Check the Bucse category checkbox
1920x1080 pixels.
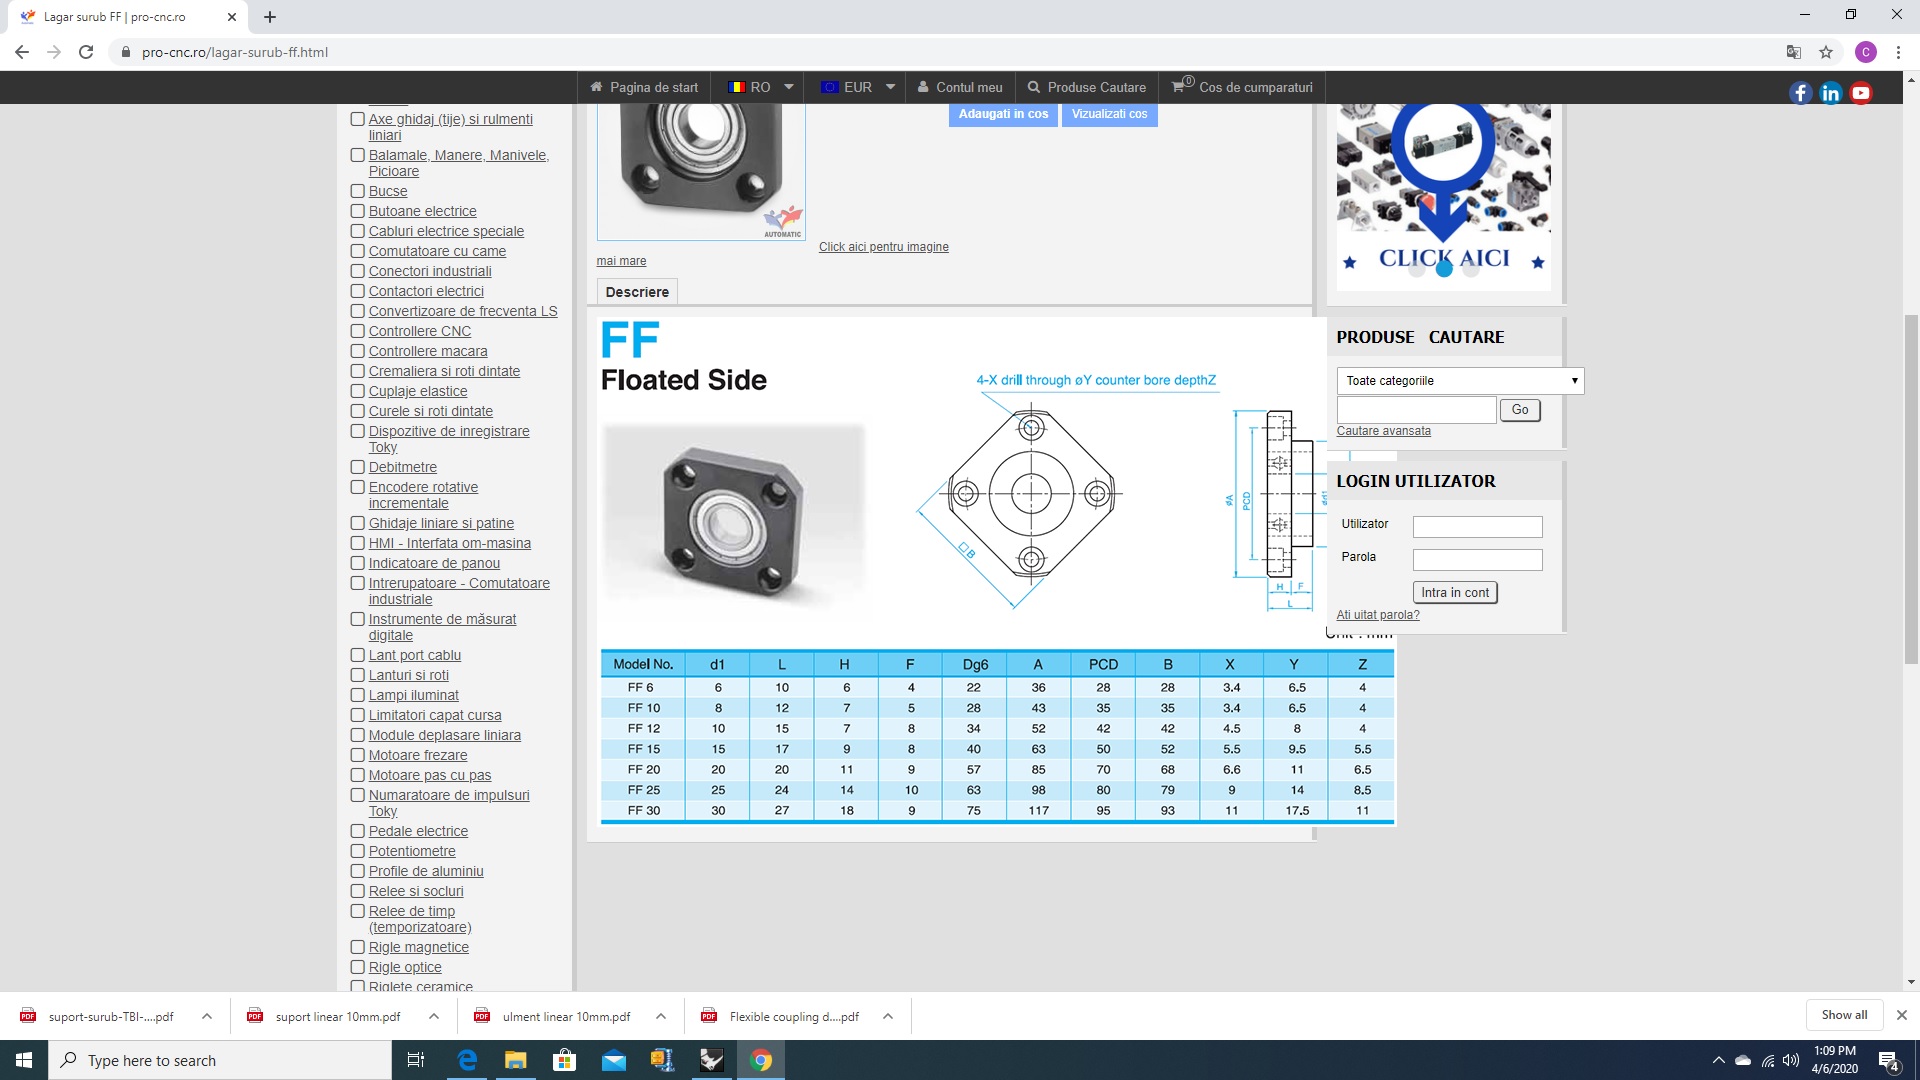pos(357,191)
